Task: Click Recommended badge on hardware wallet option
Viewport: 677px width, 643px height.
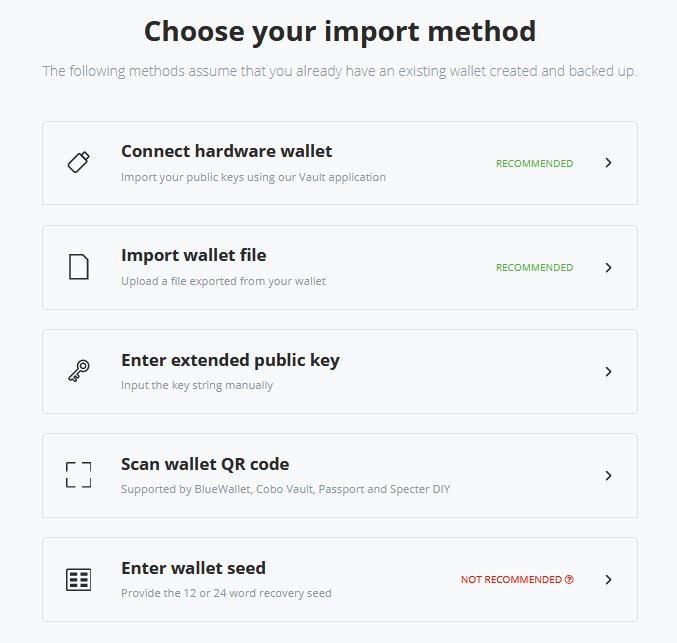Action: tap(534, 163)
